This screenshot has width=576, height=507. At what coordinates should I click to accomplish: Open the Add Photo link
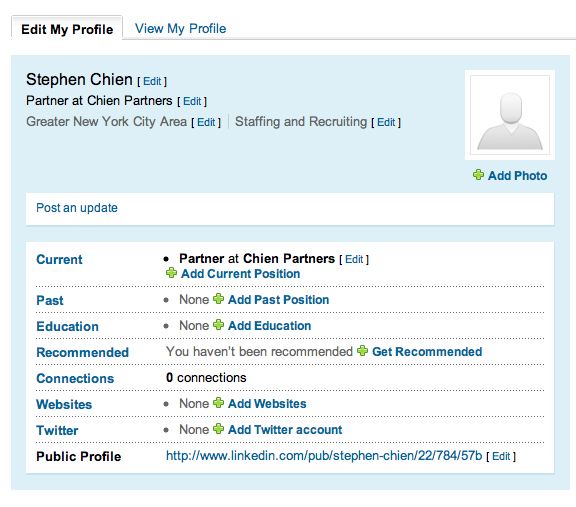coord(518,176)
